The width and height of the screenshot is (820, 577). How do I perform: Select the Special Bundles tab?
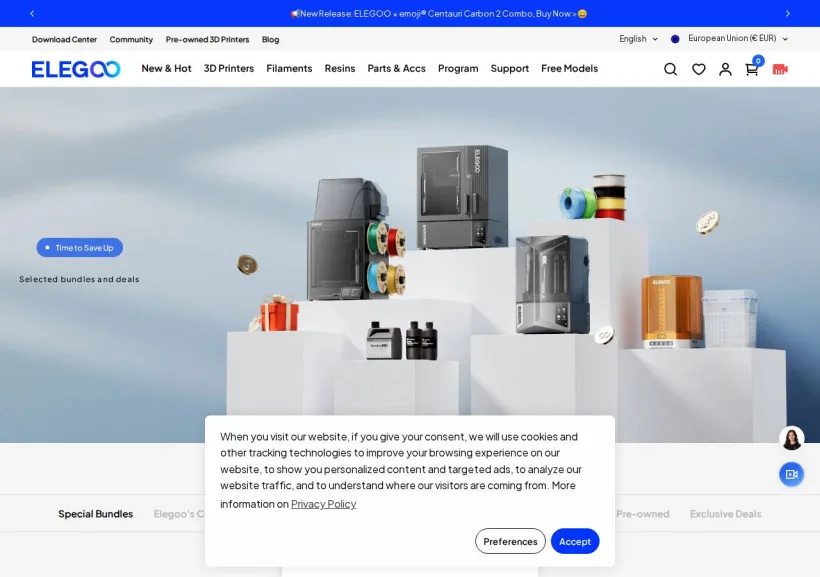click(96, 514)
